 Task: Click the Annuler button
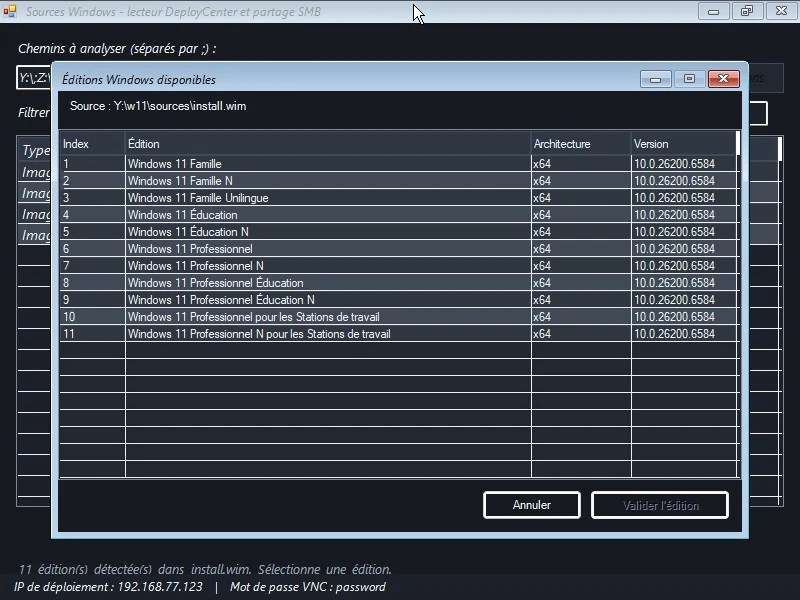pos(532,505)
